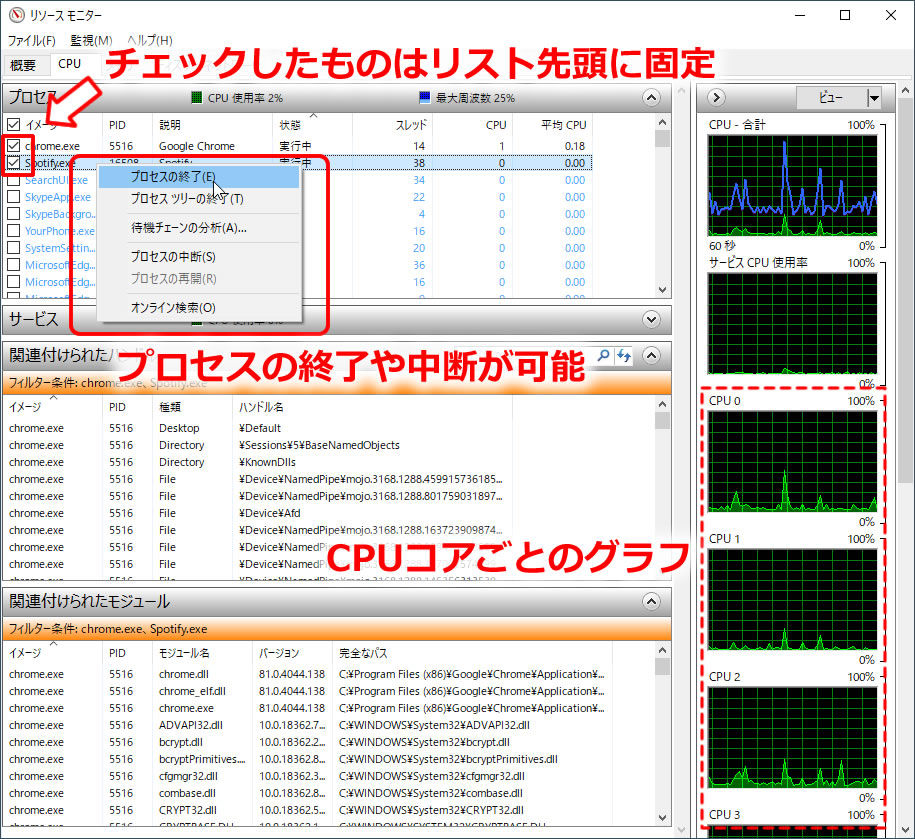
Task: Open the Help menu
Action: [x=150, y=40]
